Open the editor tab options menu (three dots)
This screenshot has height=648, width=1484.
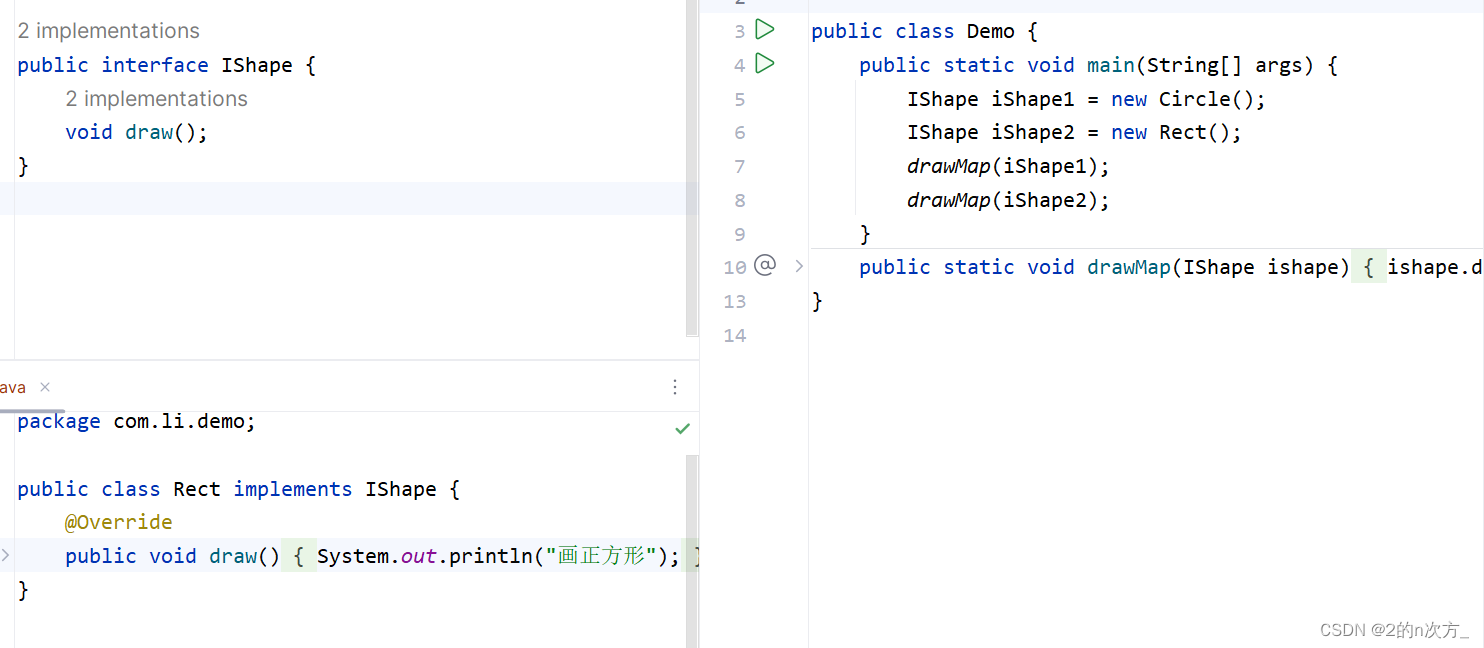click(x=675, y=387)
